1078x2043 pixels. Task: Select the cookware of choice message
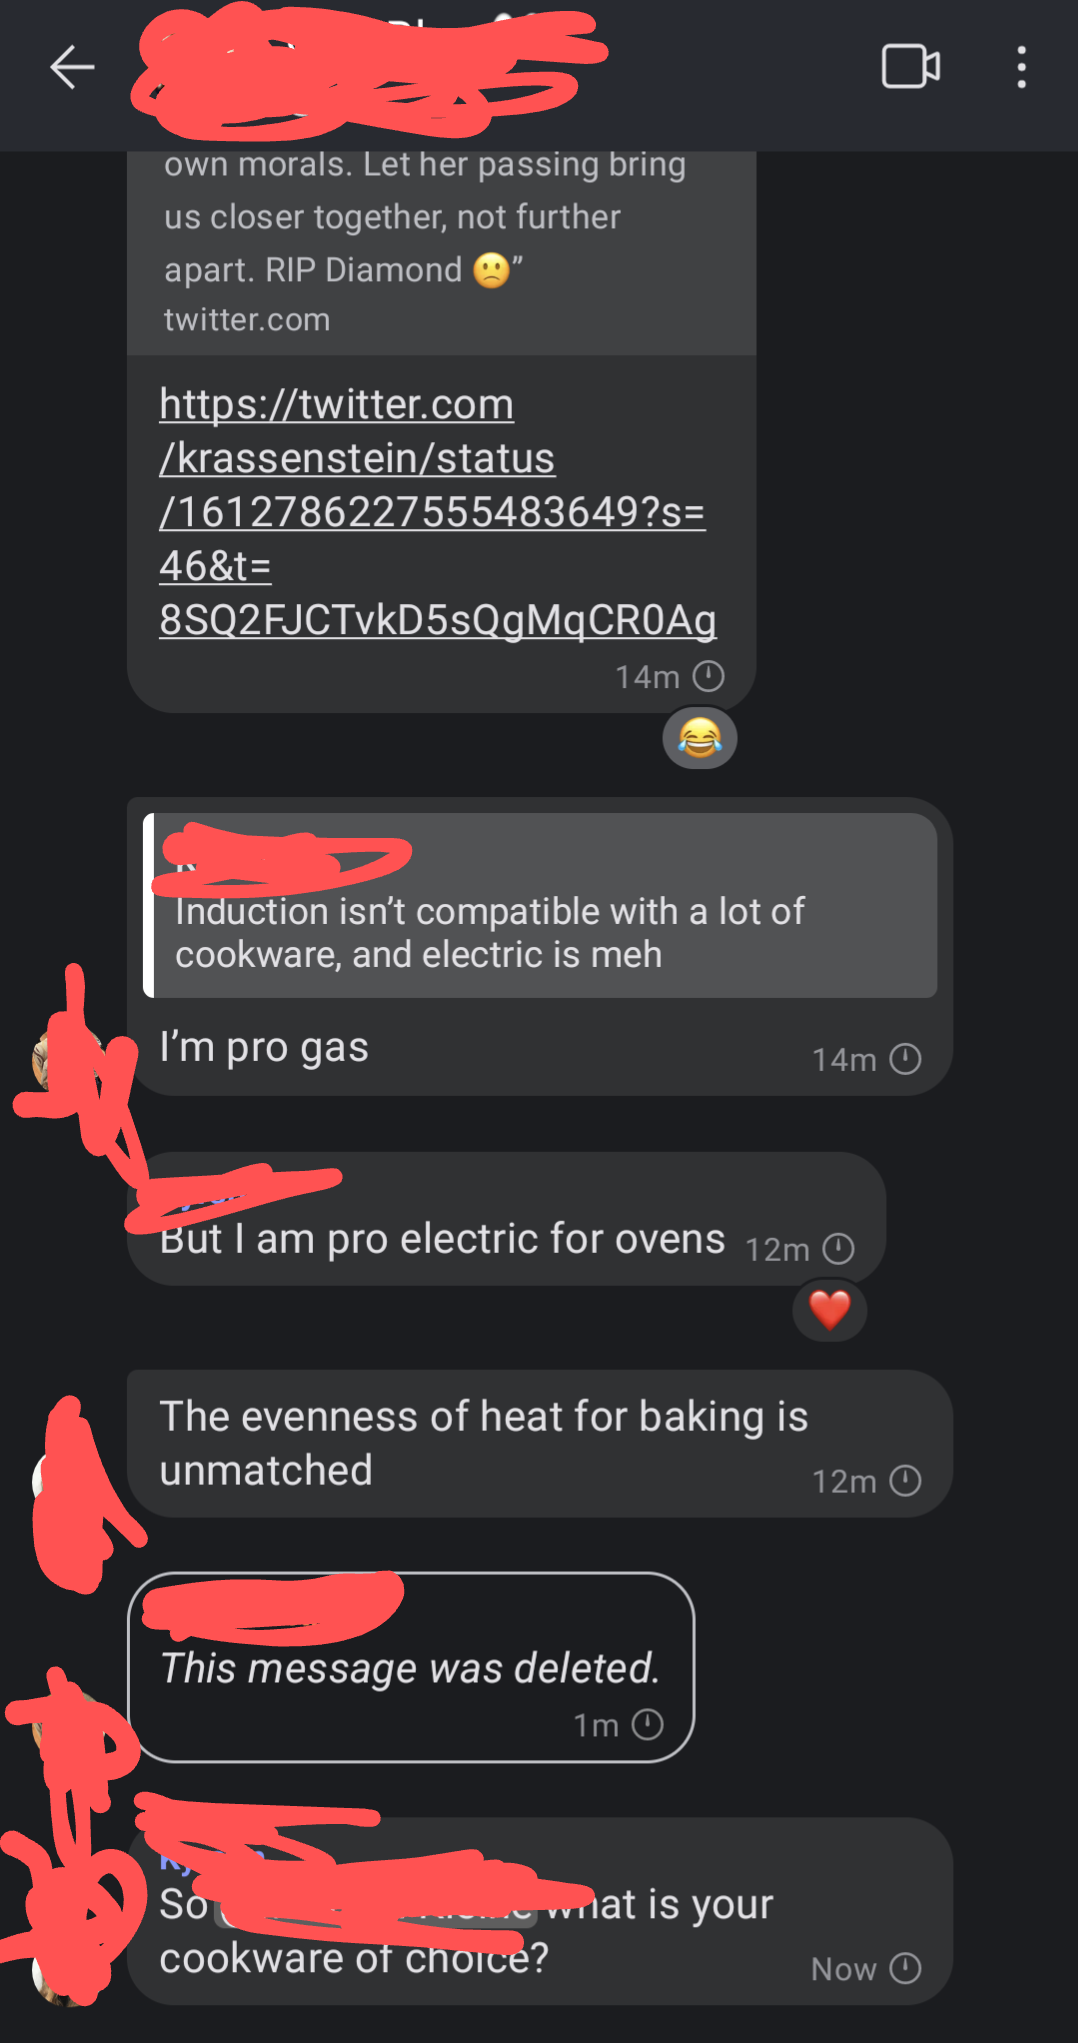[x=540, y=1911]
